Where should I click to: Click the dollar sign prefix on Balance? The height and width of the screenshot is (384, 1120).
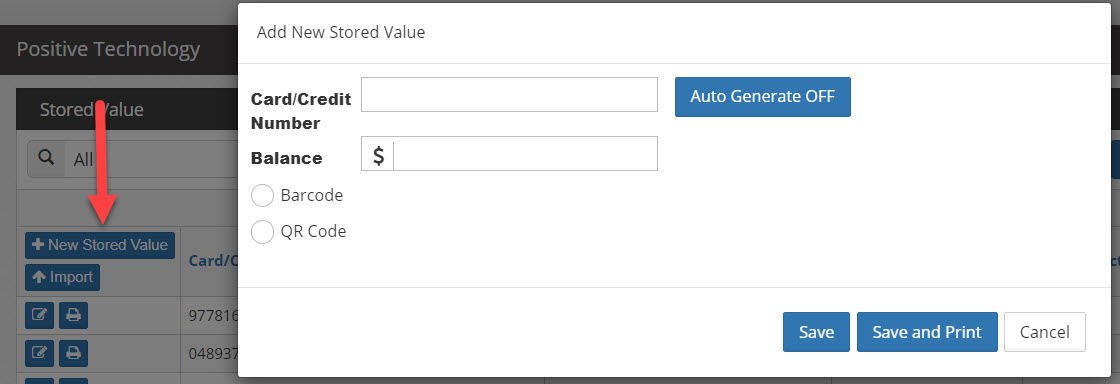click(378, 154)
